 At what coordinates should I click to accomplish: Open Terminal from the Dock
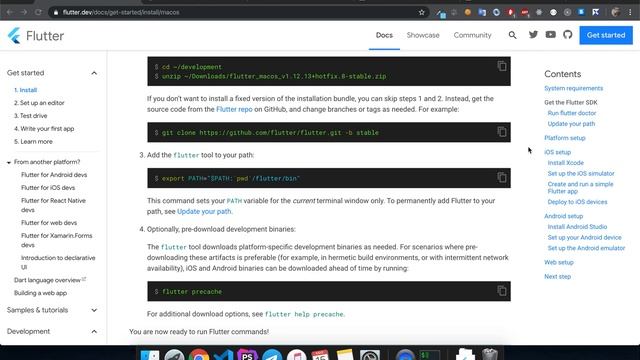tap(430, 355)
